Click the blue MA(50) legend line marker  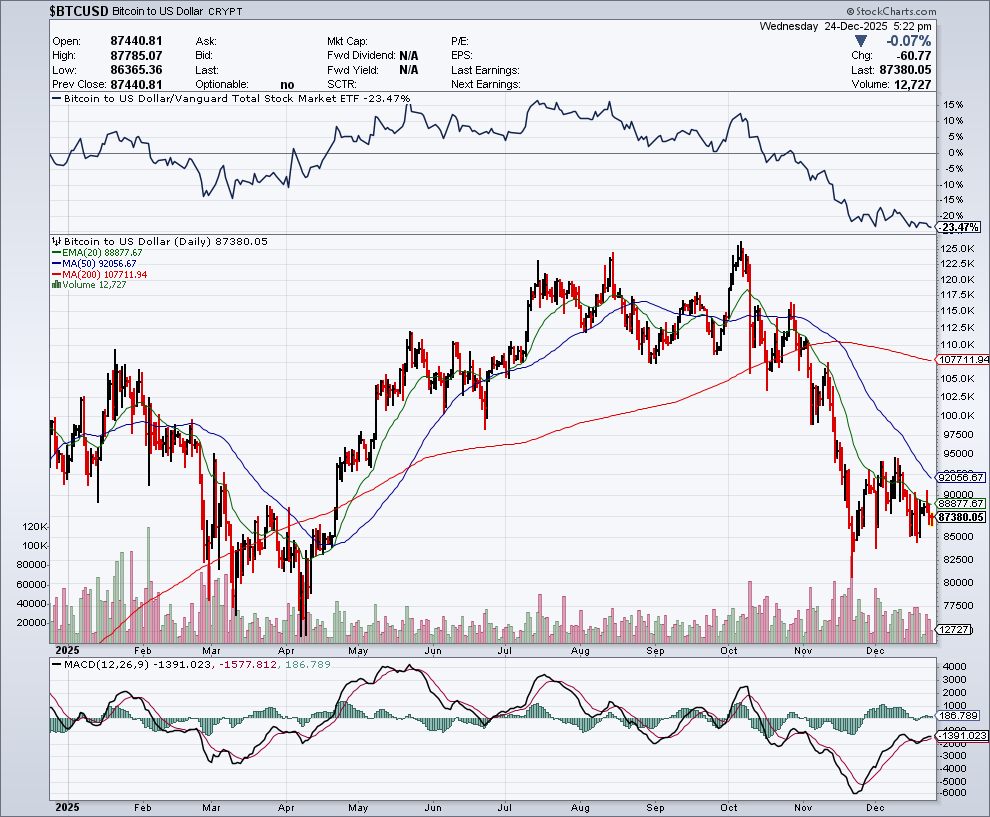pyautogui.click(x=56, y=264)
